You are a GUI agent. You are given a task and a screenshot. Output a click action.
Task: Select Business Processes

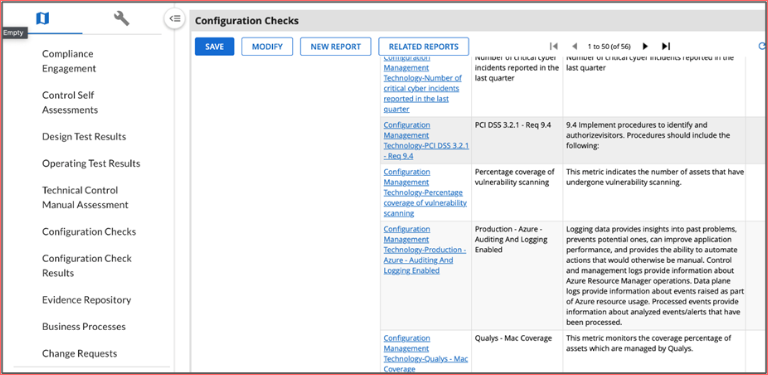[x=84, y=327]
